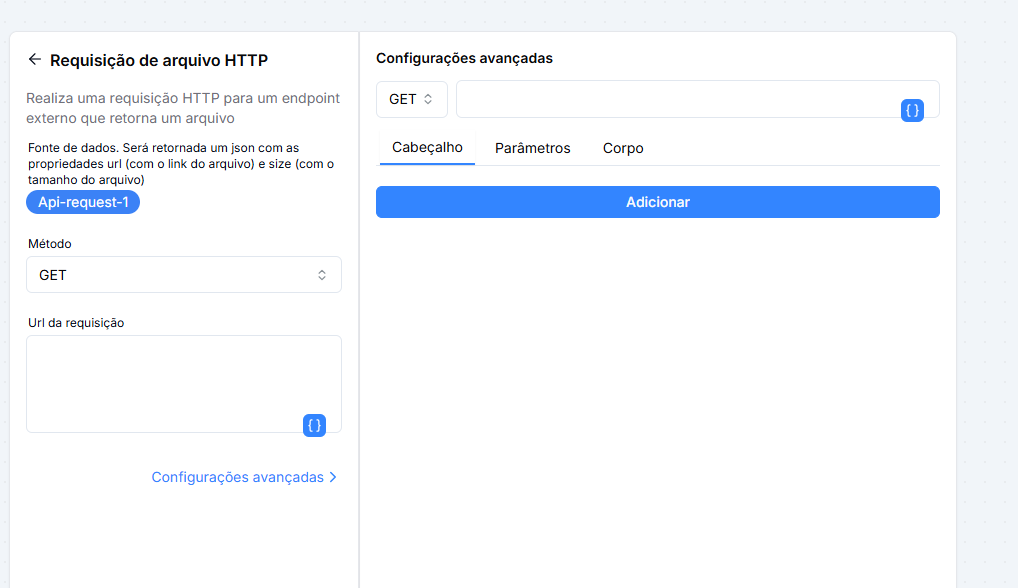The image size is (1018, 588).
Task: Open the Corpo tab
Action: 623,148
